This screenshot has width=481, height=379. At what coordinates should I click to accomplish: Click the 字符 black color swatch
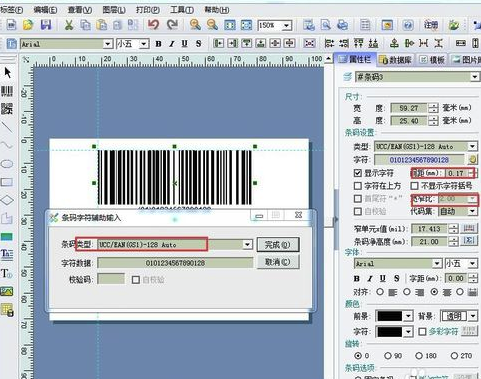(389, 331)
